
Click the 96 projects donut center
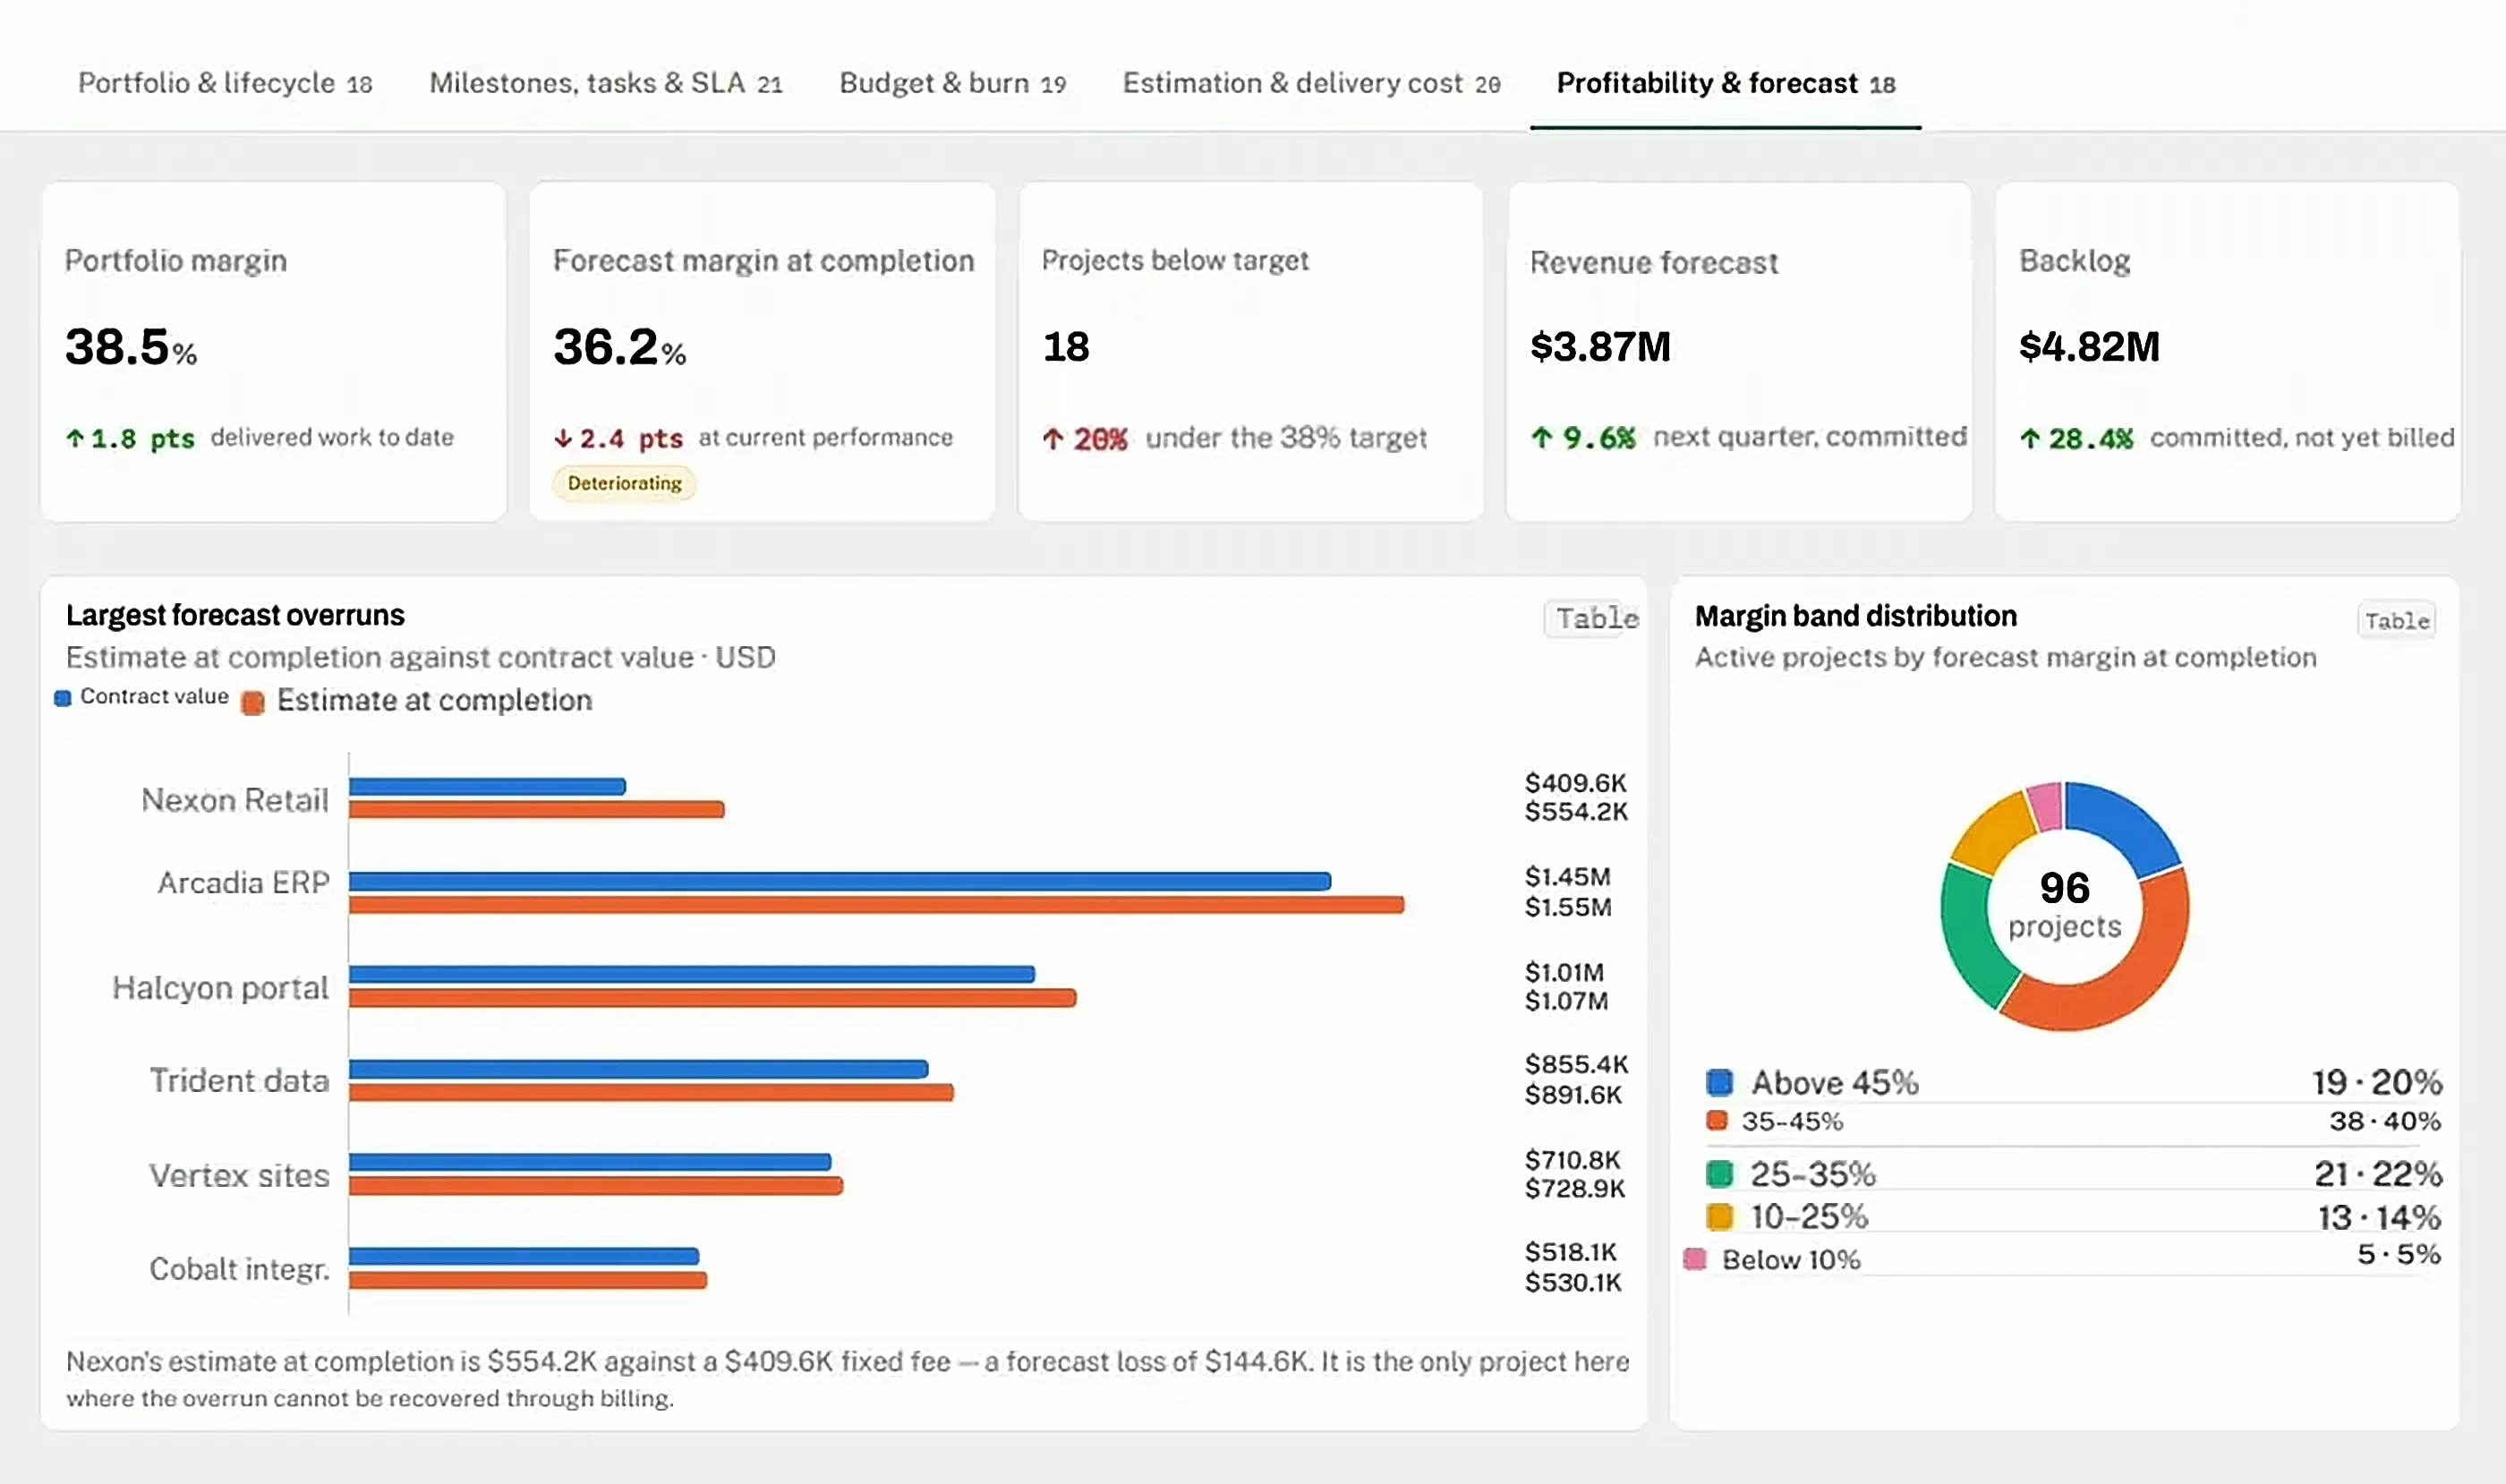2065,905
